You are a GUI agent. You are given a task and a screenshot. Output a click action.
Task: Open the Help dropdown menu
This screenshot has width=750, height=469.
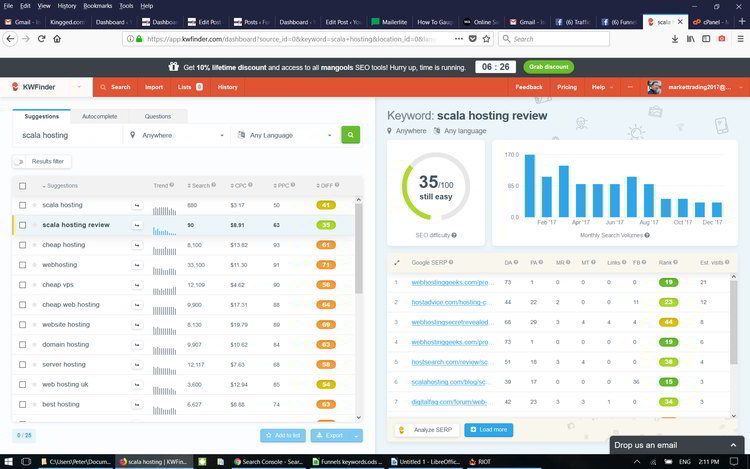click(602, 87)
